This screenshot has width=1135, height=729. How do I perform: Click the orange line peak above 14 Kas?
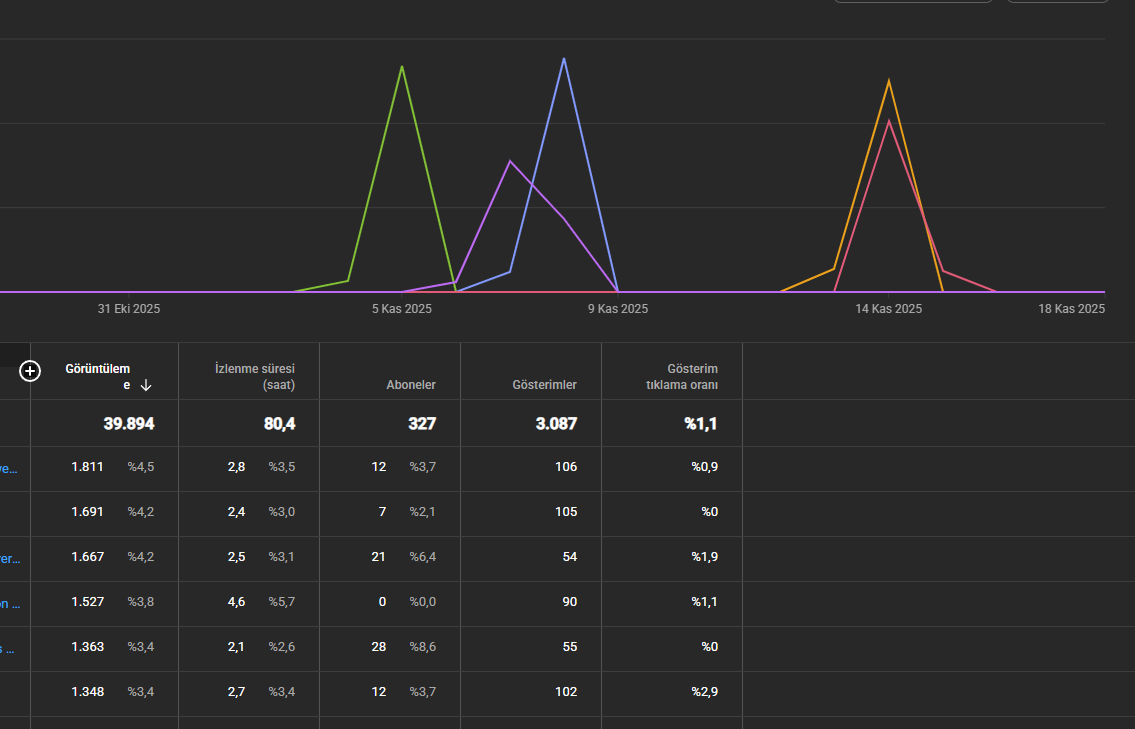click(x=889, y=80)
